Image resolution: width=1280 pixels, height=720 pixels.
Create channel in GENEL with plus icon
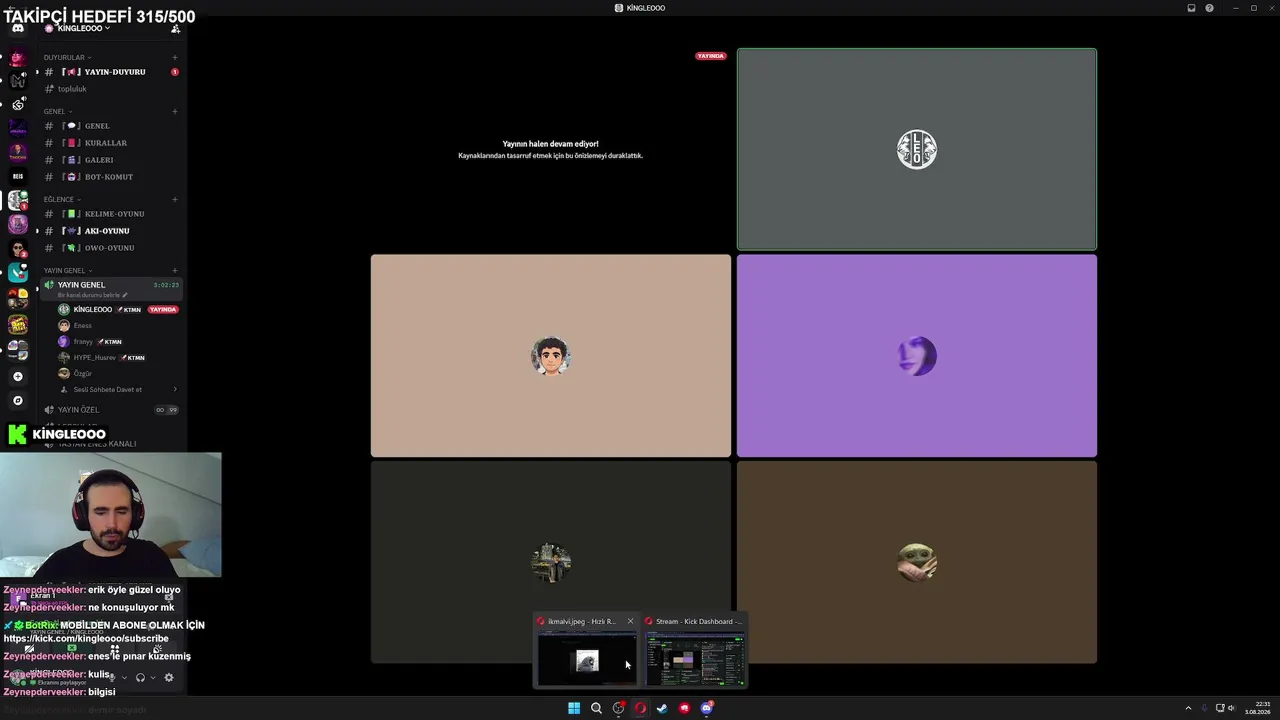click(175, 111)
